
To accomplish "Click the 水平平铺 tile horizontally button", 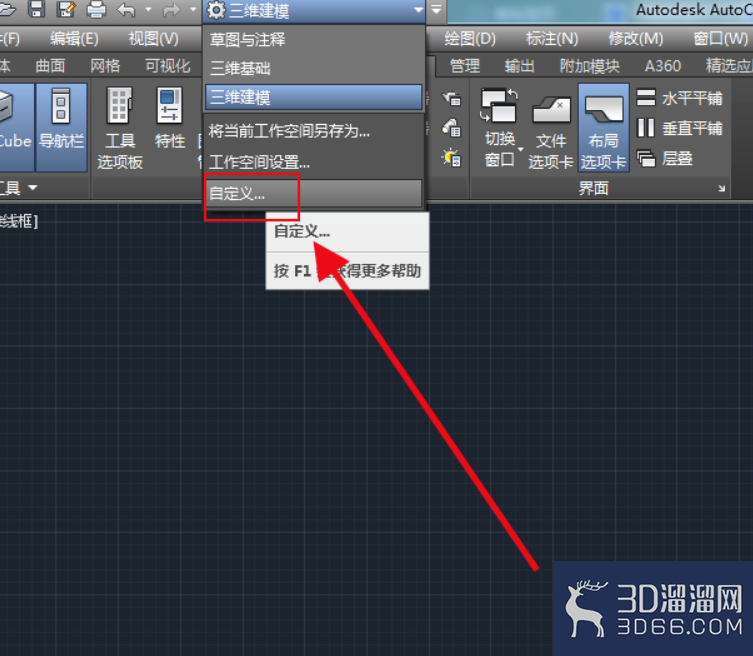I will [680, 98].
